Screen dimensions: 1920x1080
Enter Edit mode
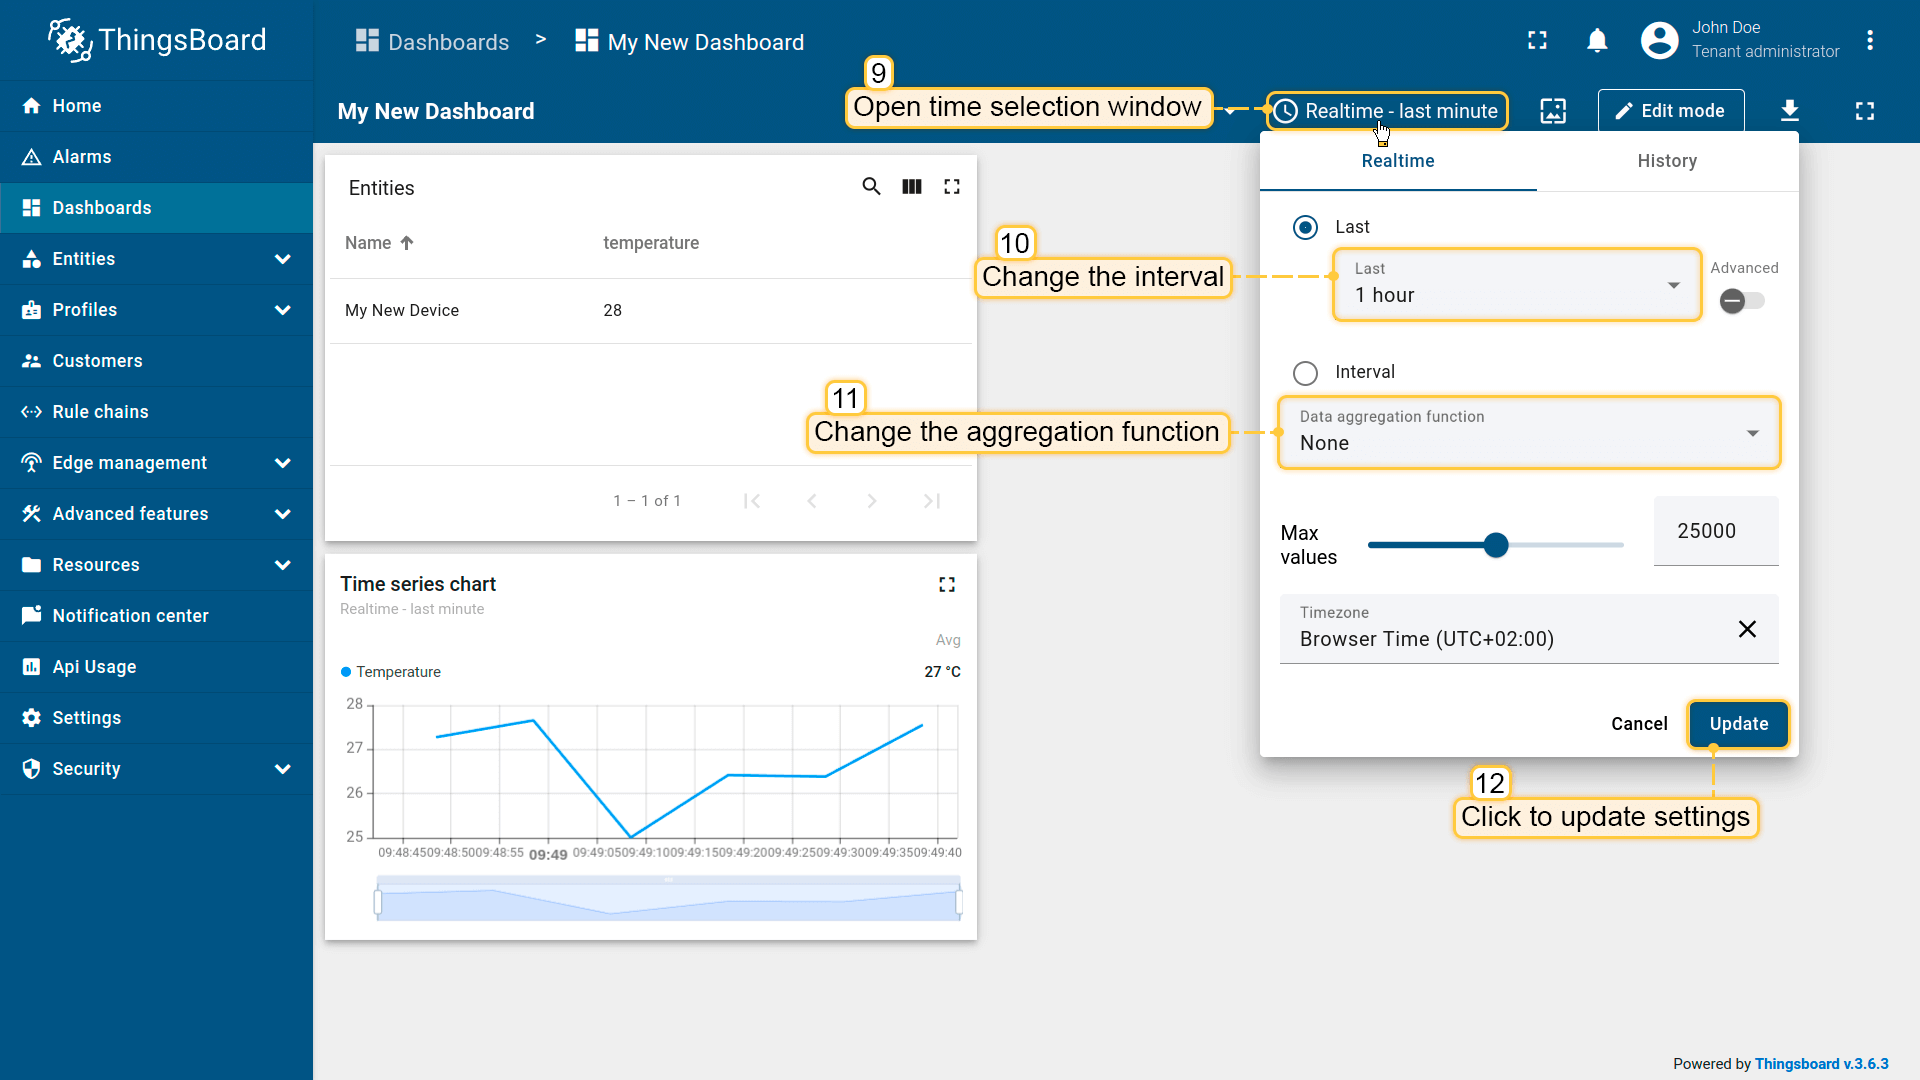[x=1670, y=111]
